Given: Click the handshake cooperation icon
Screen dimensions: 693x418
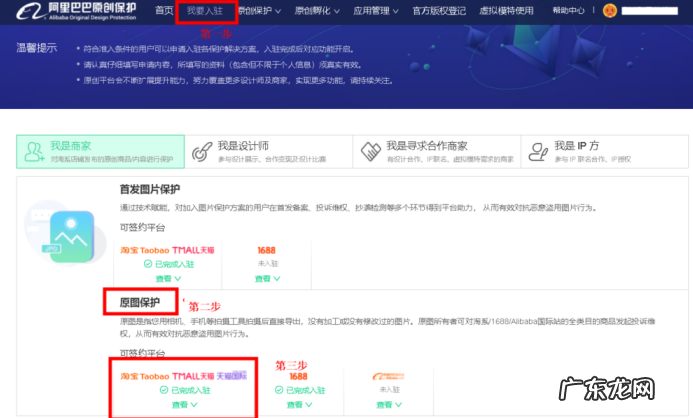Looking at the screenshot, I should [371, 152].
